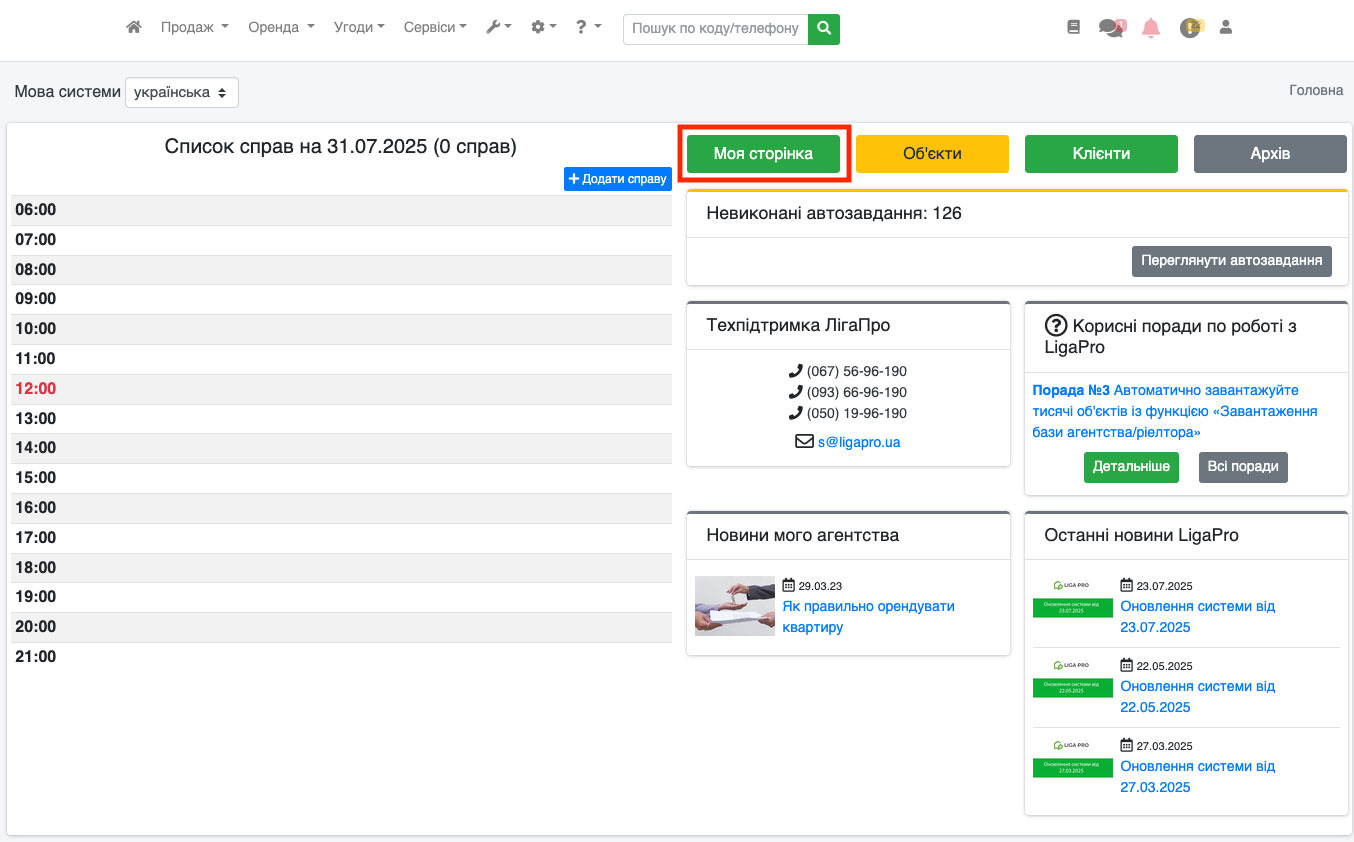Click the Додати справу button
The height and width of the screenshot is (842, 1354).
tap(617, 179)
